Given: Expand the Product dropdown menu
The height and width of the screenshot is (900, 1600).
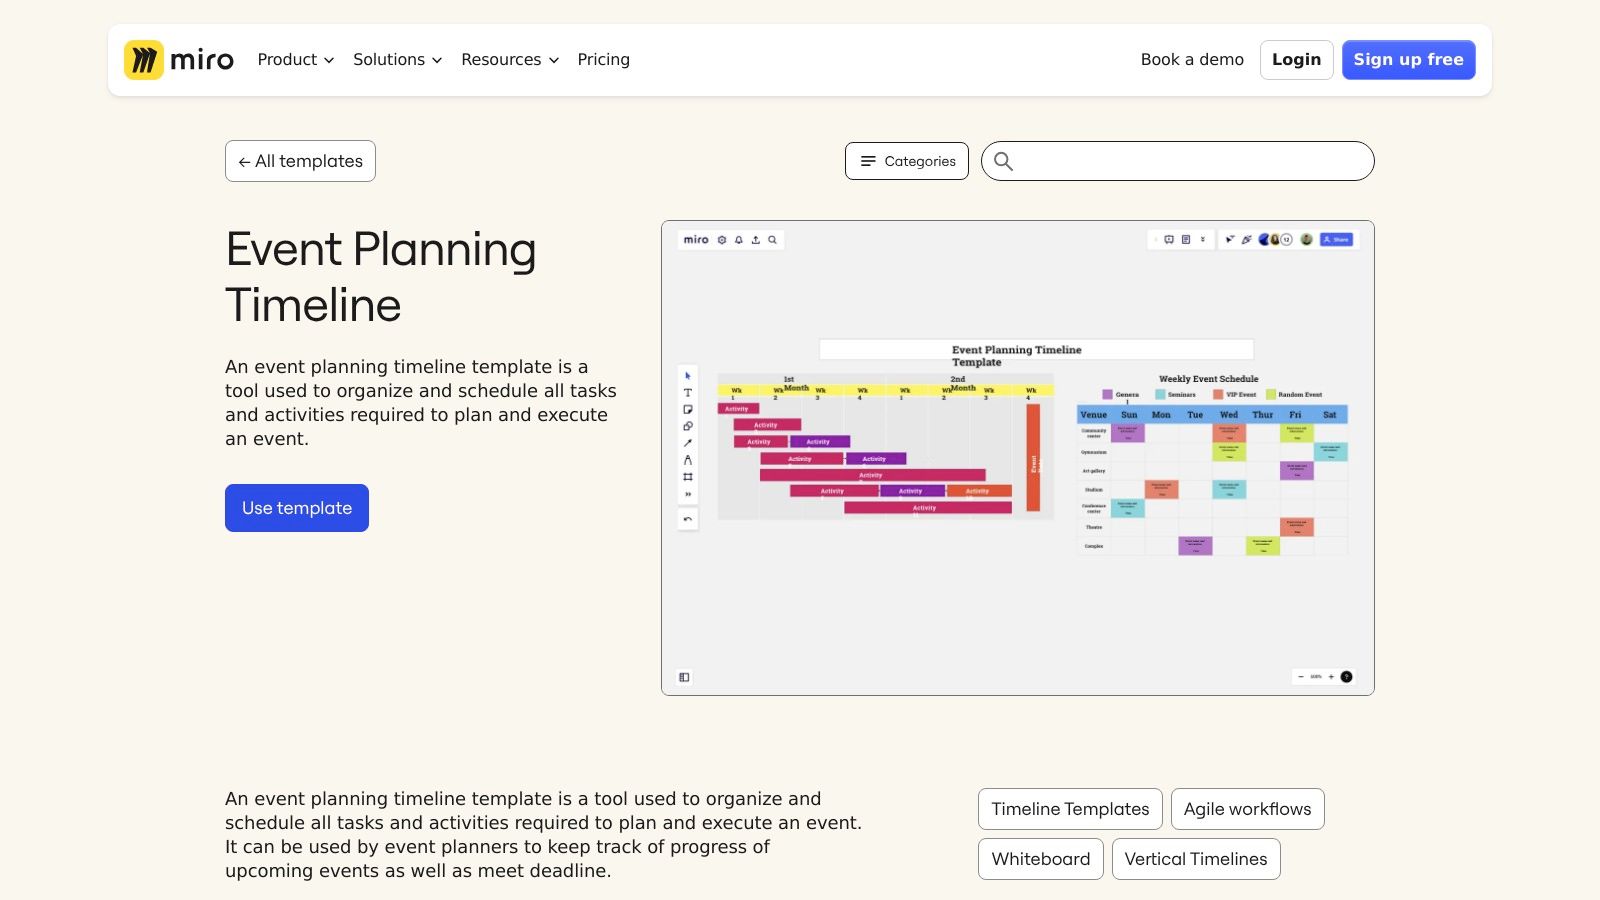Looking at the screenshot, I should (295, 60).
